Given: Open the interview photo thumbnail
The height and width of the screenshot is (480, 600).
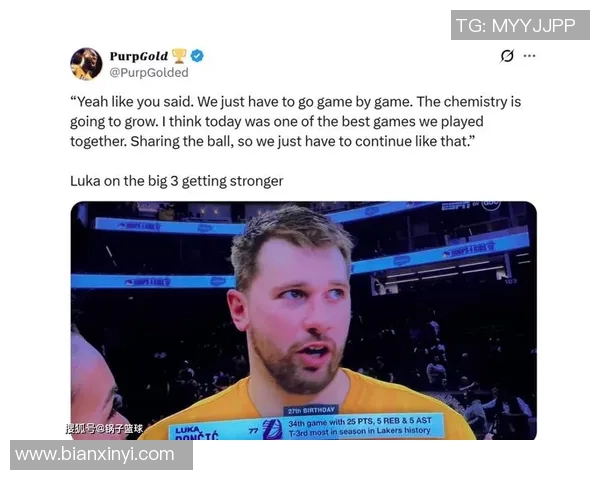Looking at the screenshot, I should click(304, 321).
